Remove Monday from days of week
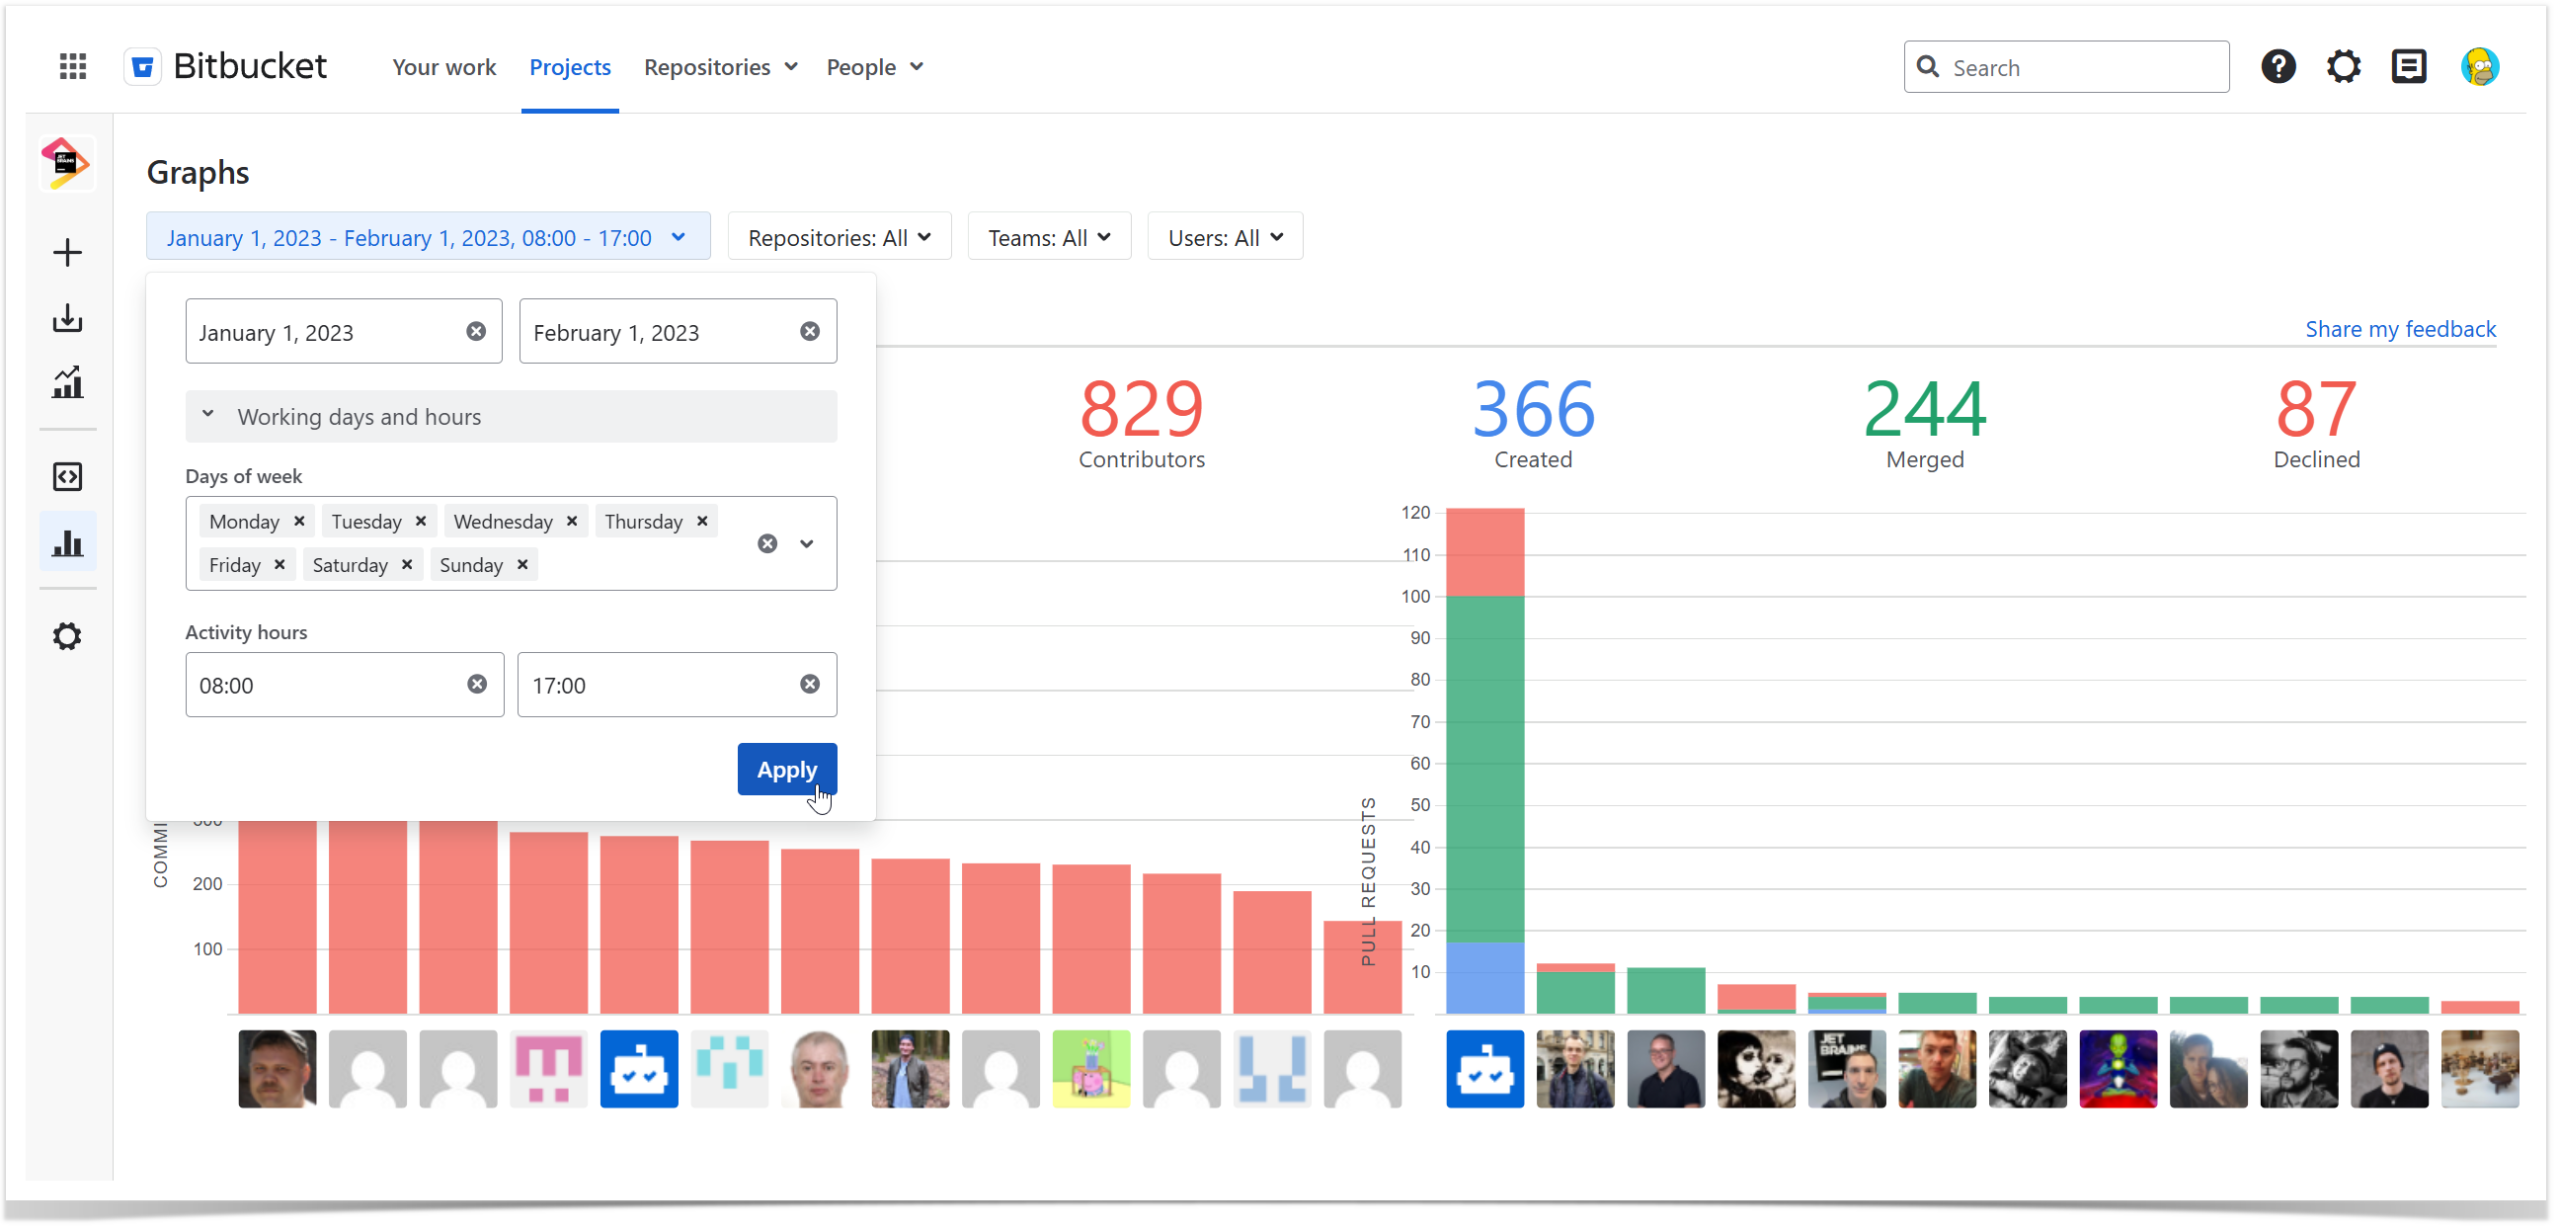This screenshot has width=2560, height=1229. coord(299,521)
